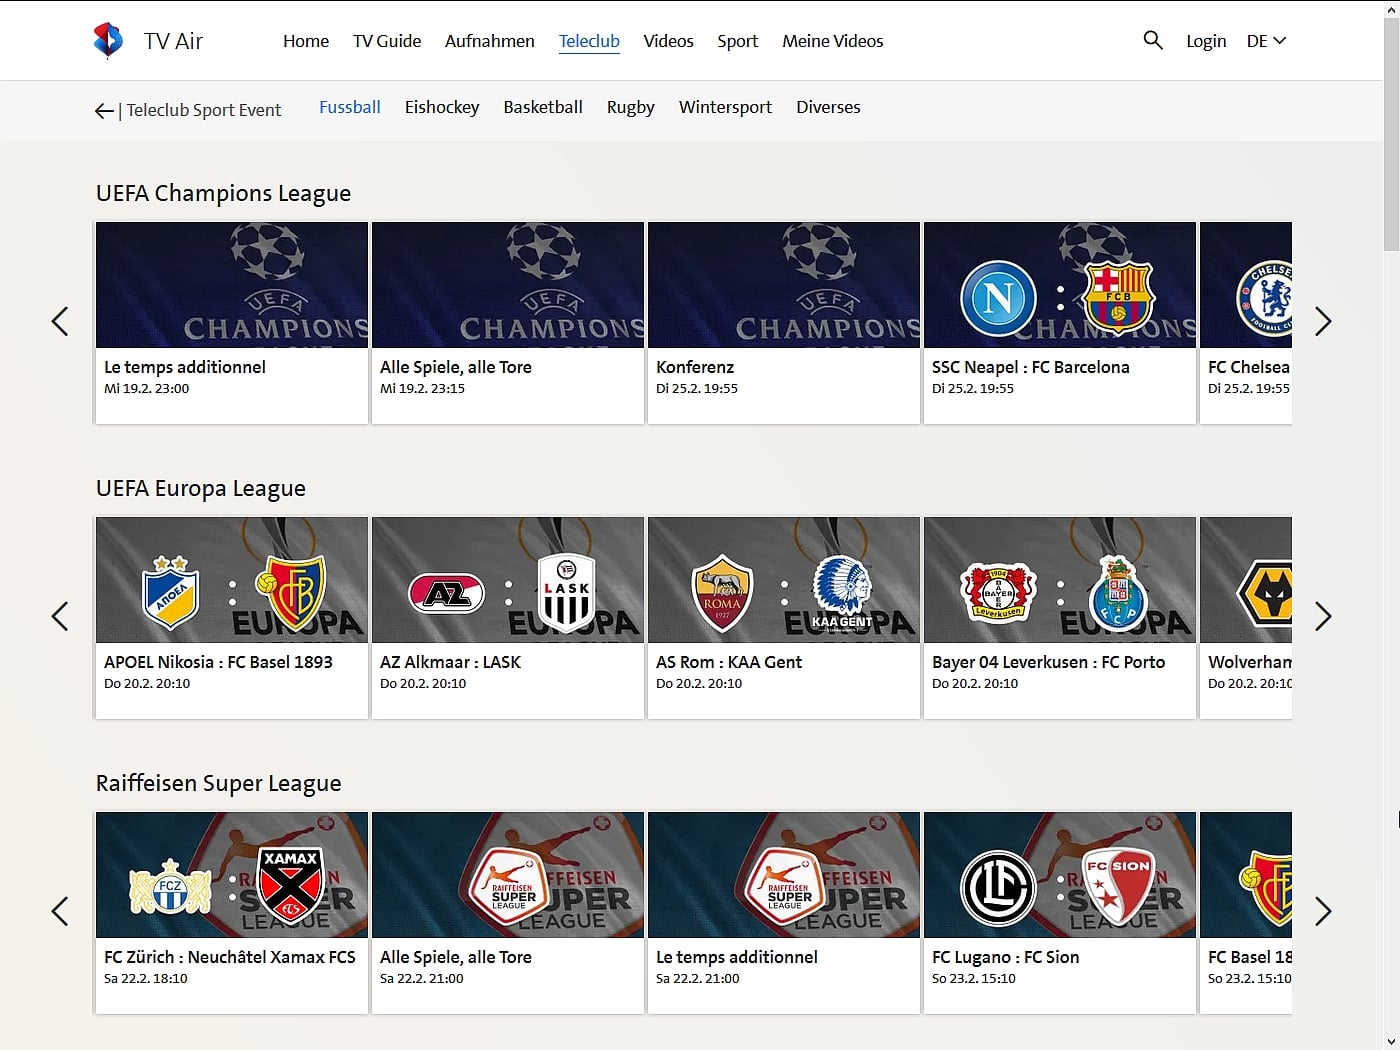Switch to the Eishockey tab
Viewport: 1400px width, 1050px height.
[442, 107]
